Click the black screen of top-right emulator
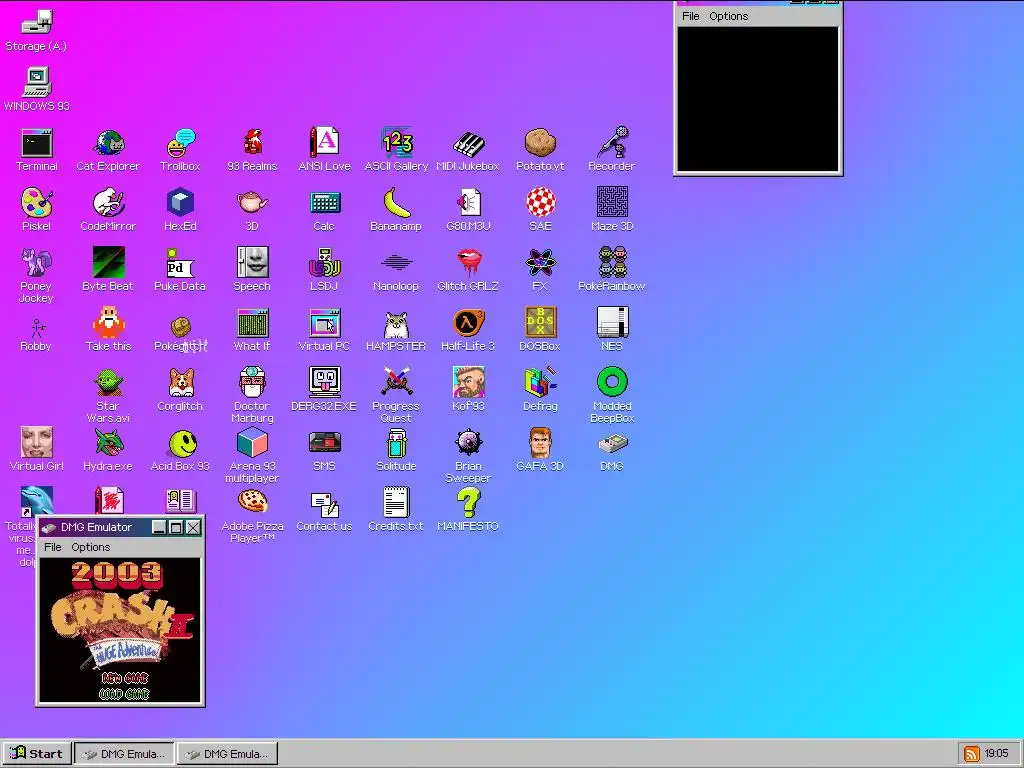Viewport: 1024px width, 768px height. click(x=758, y=99)
